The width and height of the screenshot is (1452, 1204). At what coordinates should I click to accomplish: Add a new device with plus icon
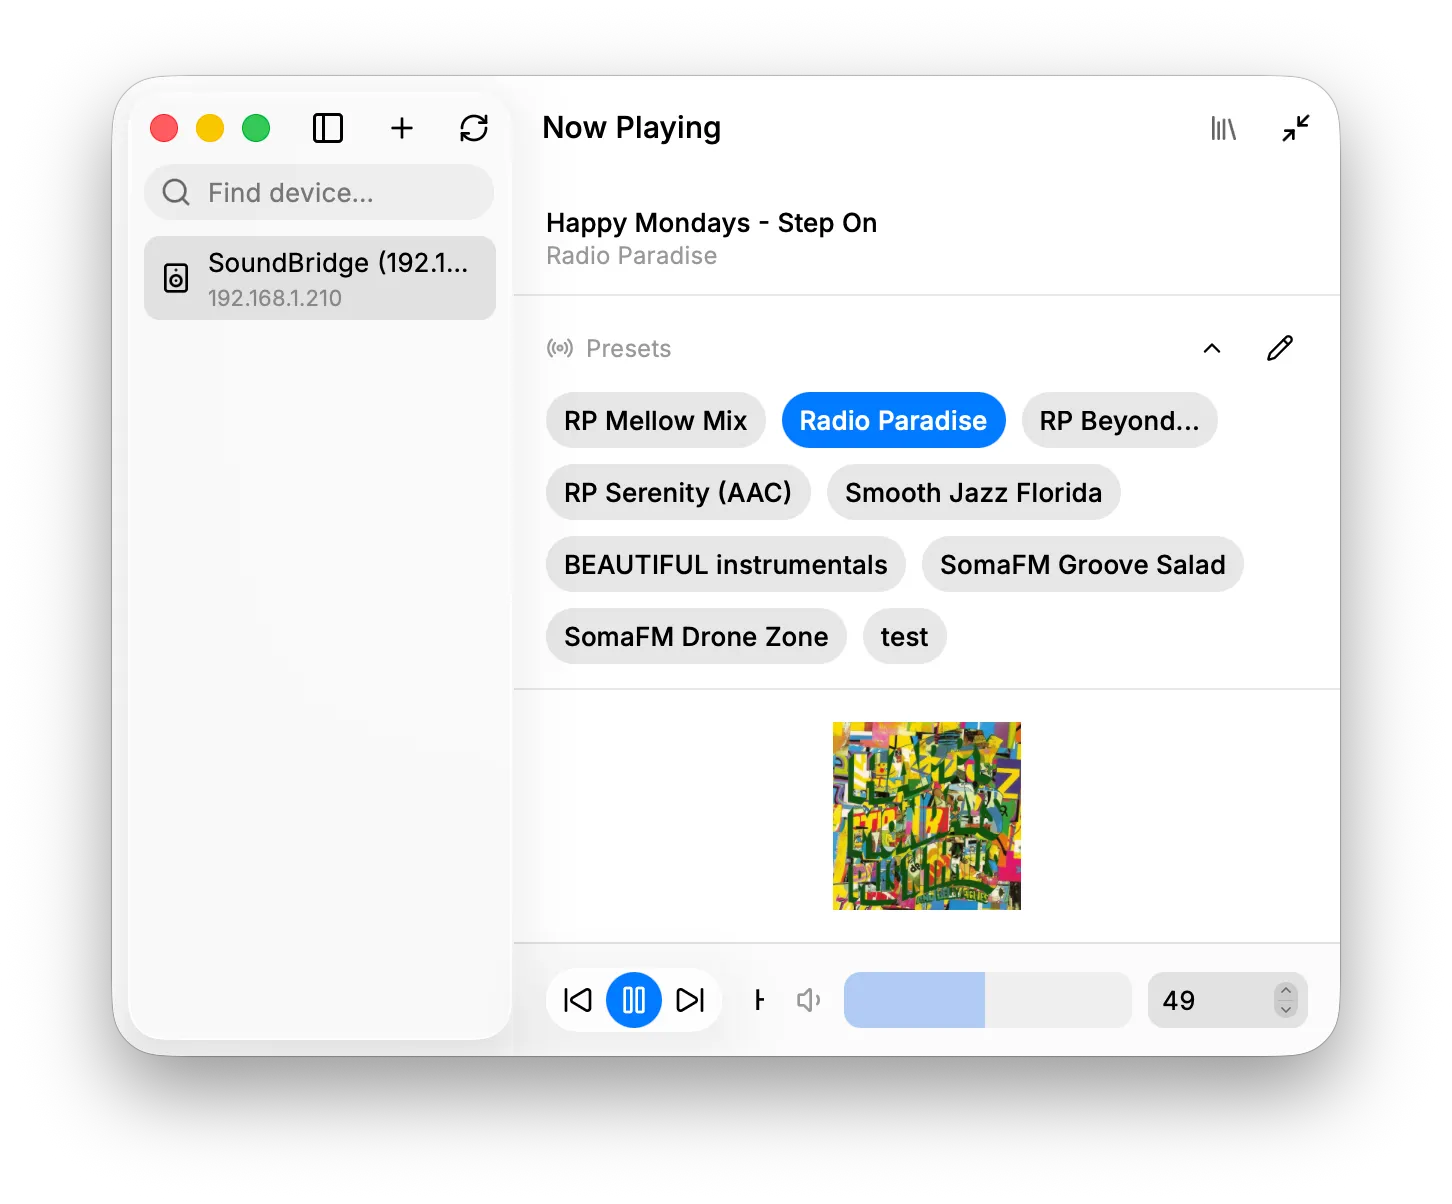coord(402,128)
